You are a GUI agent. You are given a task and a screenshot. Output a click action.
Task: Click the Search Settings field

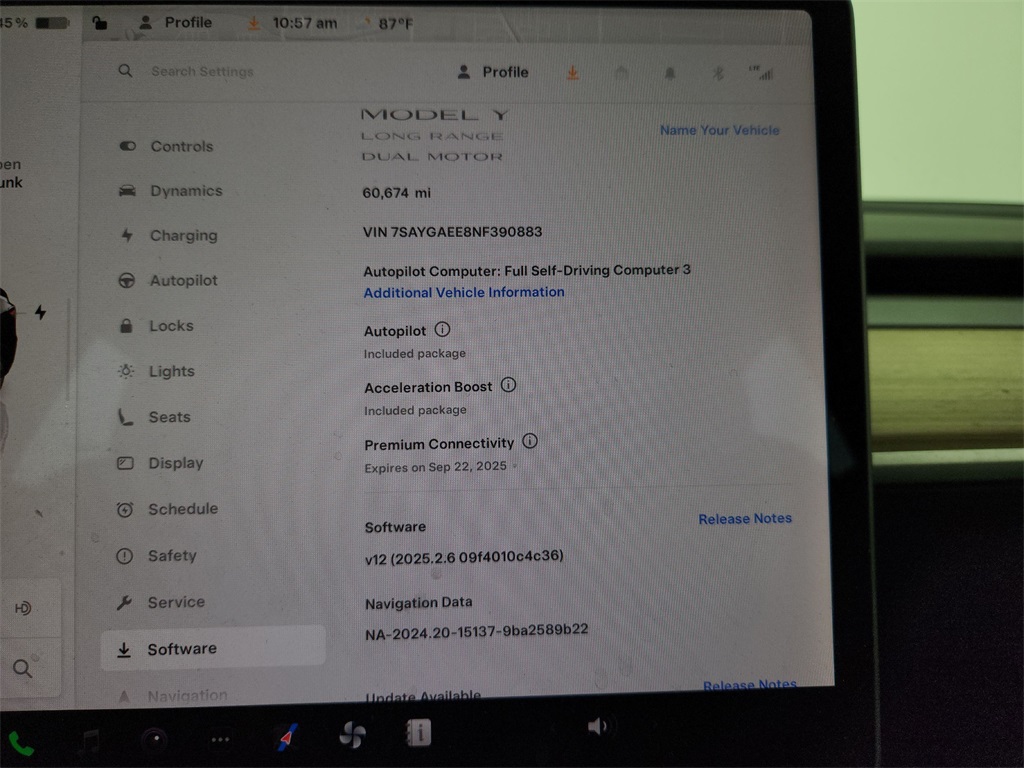tap(202, 71)
